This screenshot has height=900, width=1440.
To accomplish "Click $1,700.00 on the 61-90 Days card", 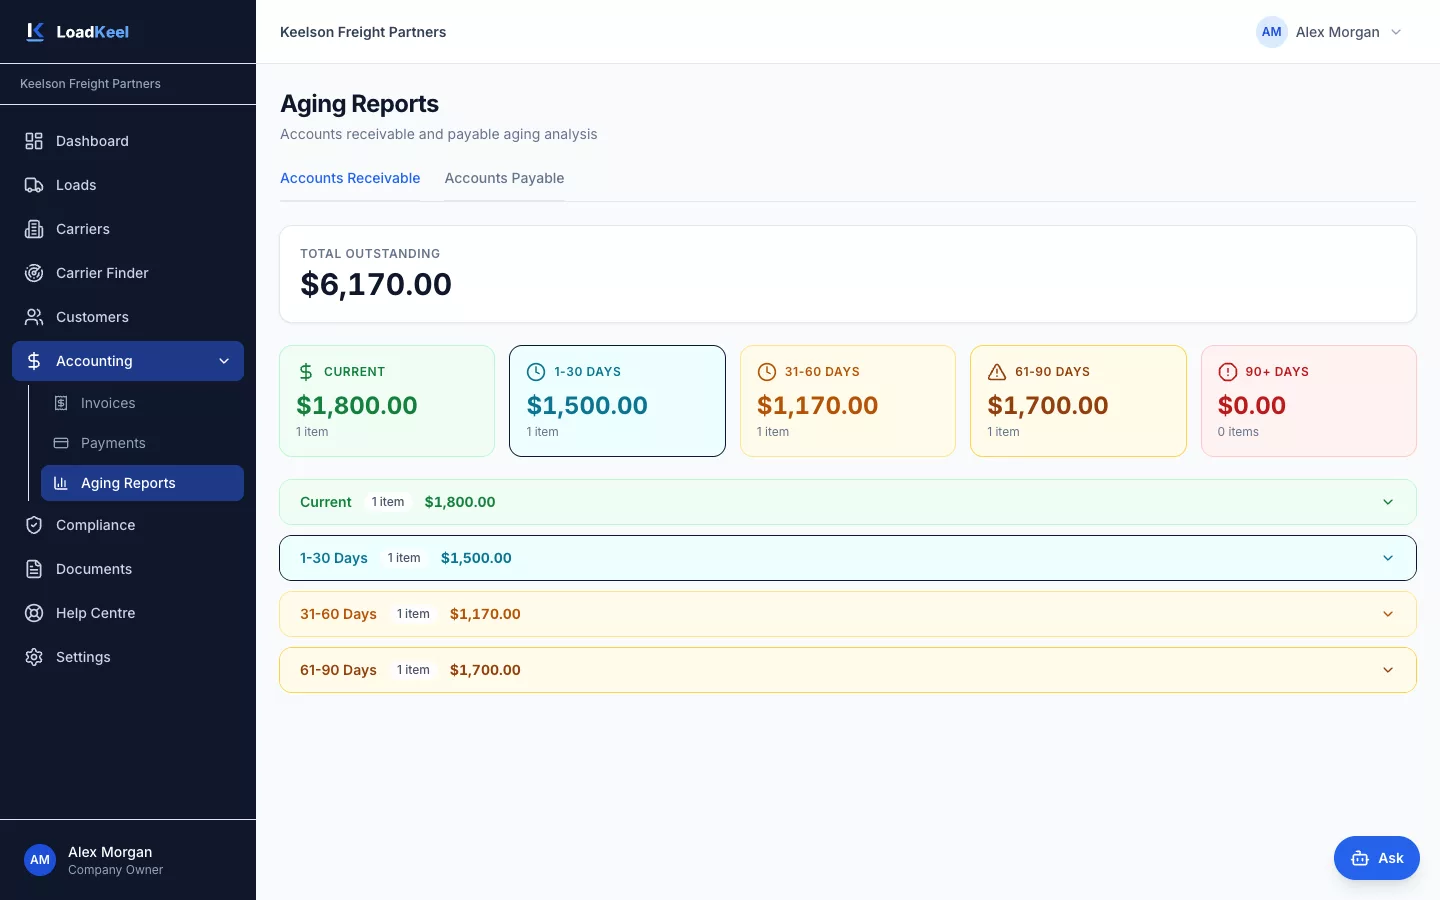I will (1048, 405).
